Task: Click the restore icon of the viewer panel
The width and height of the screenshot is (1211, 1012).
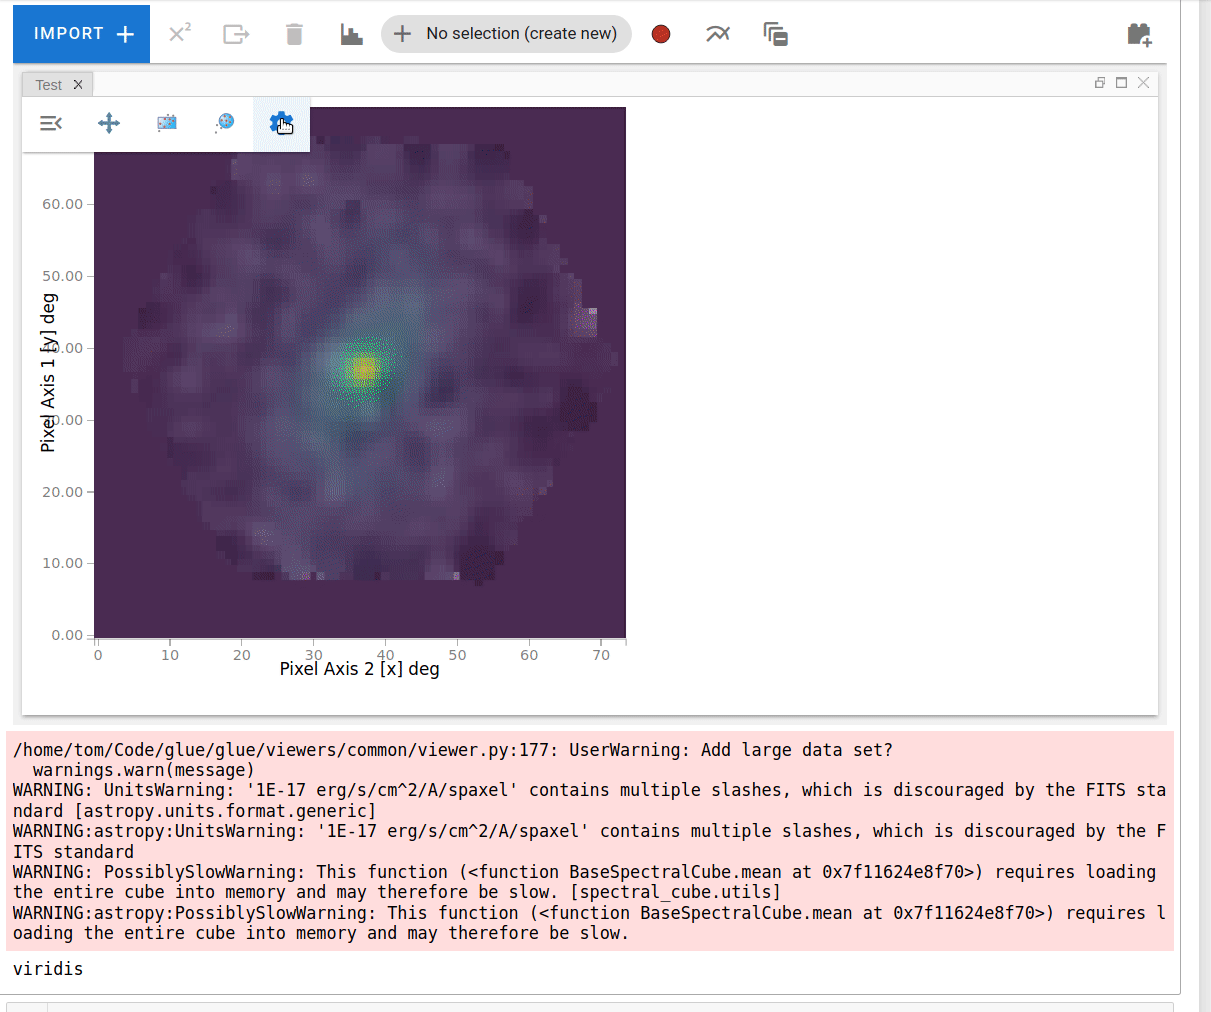Action: 1100,83
